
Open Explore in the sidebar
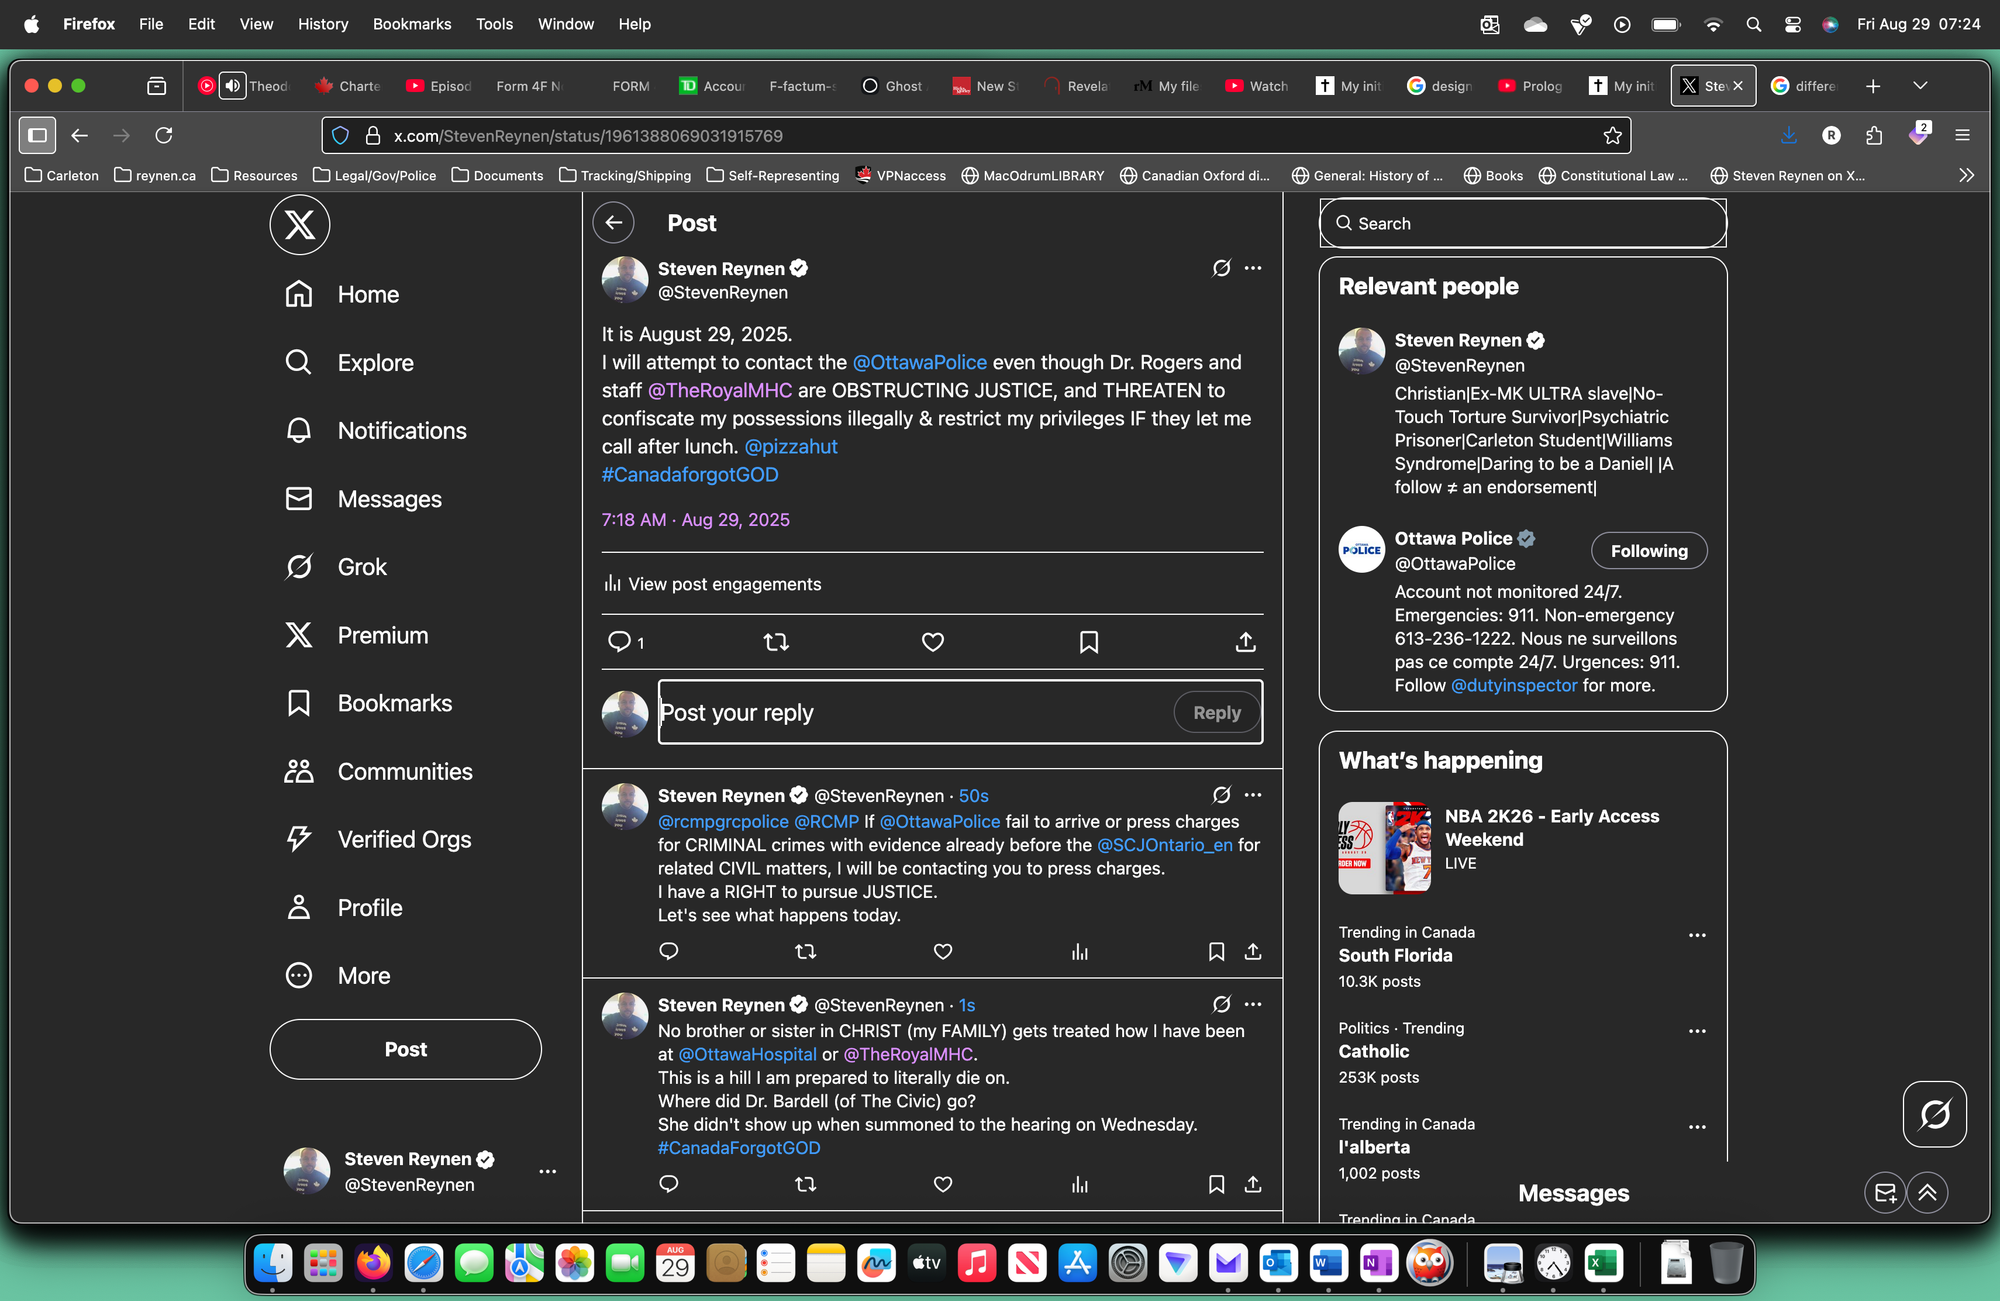click(x=349, y=362)
